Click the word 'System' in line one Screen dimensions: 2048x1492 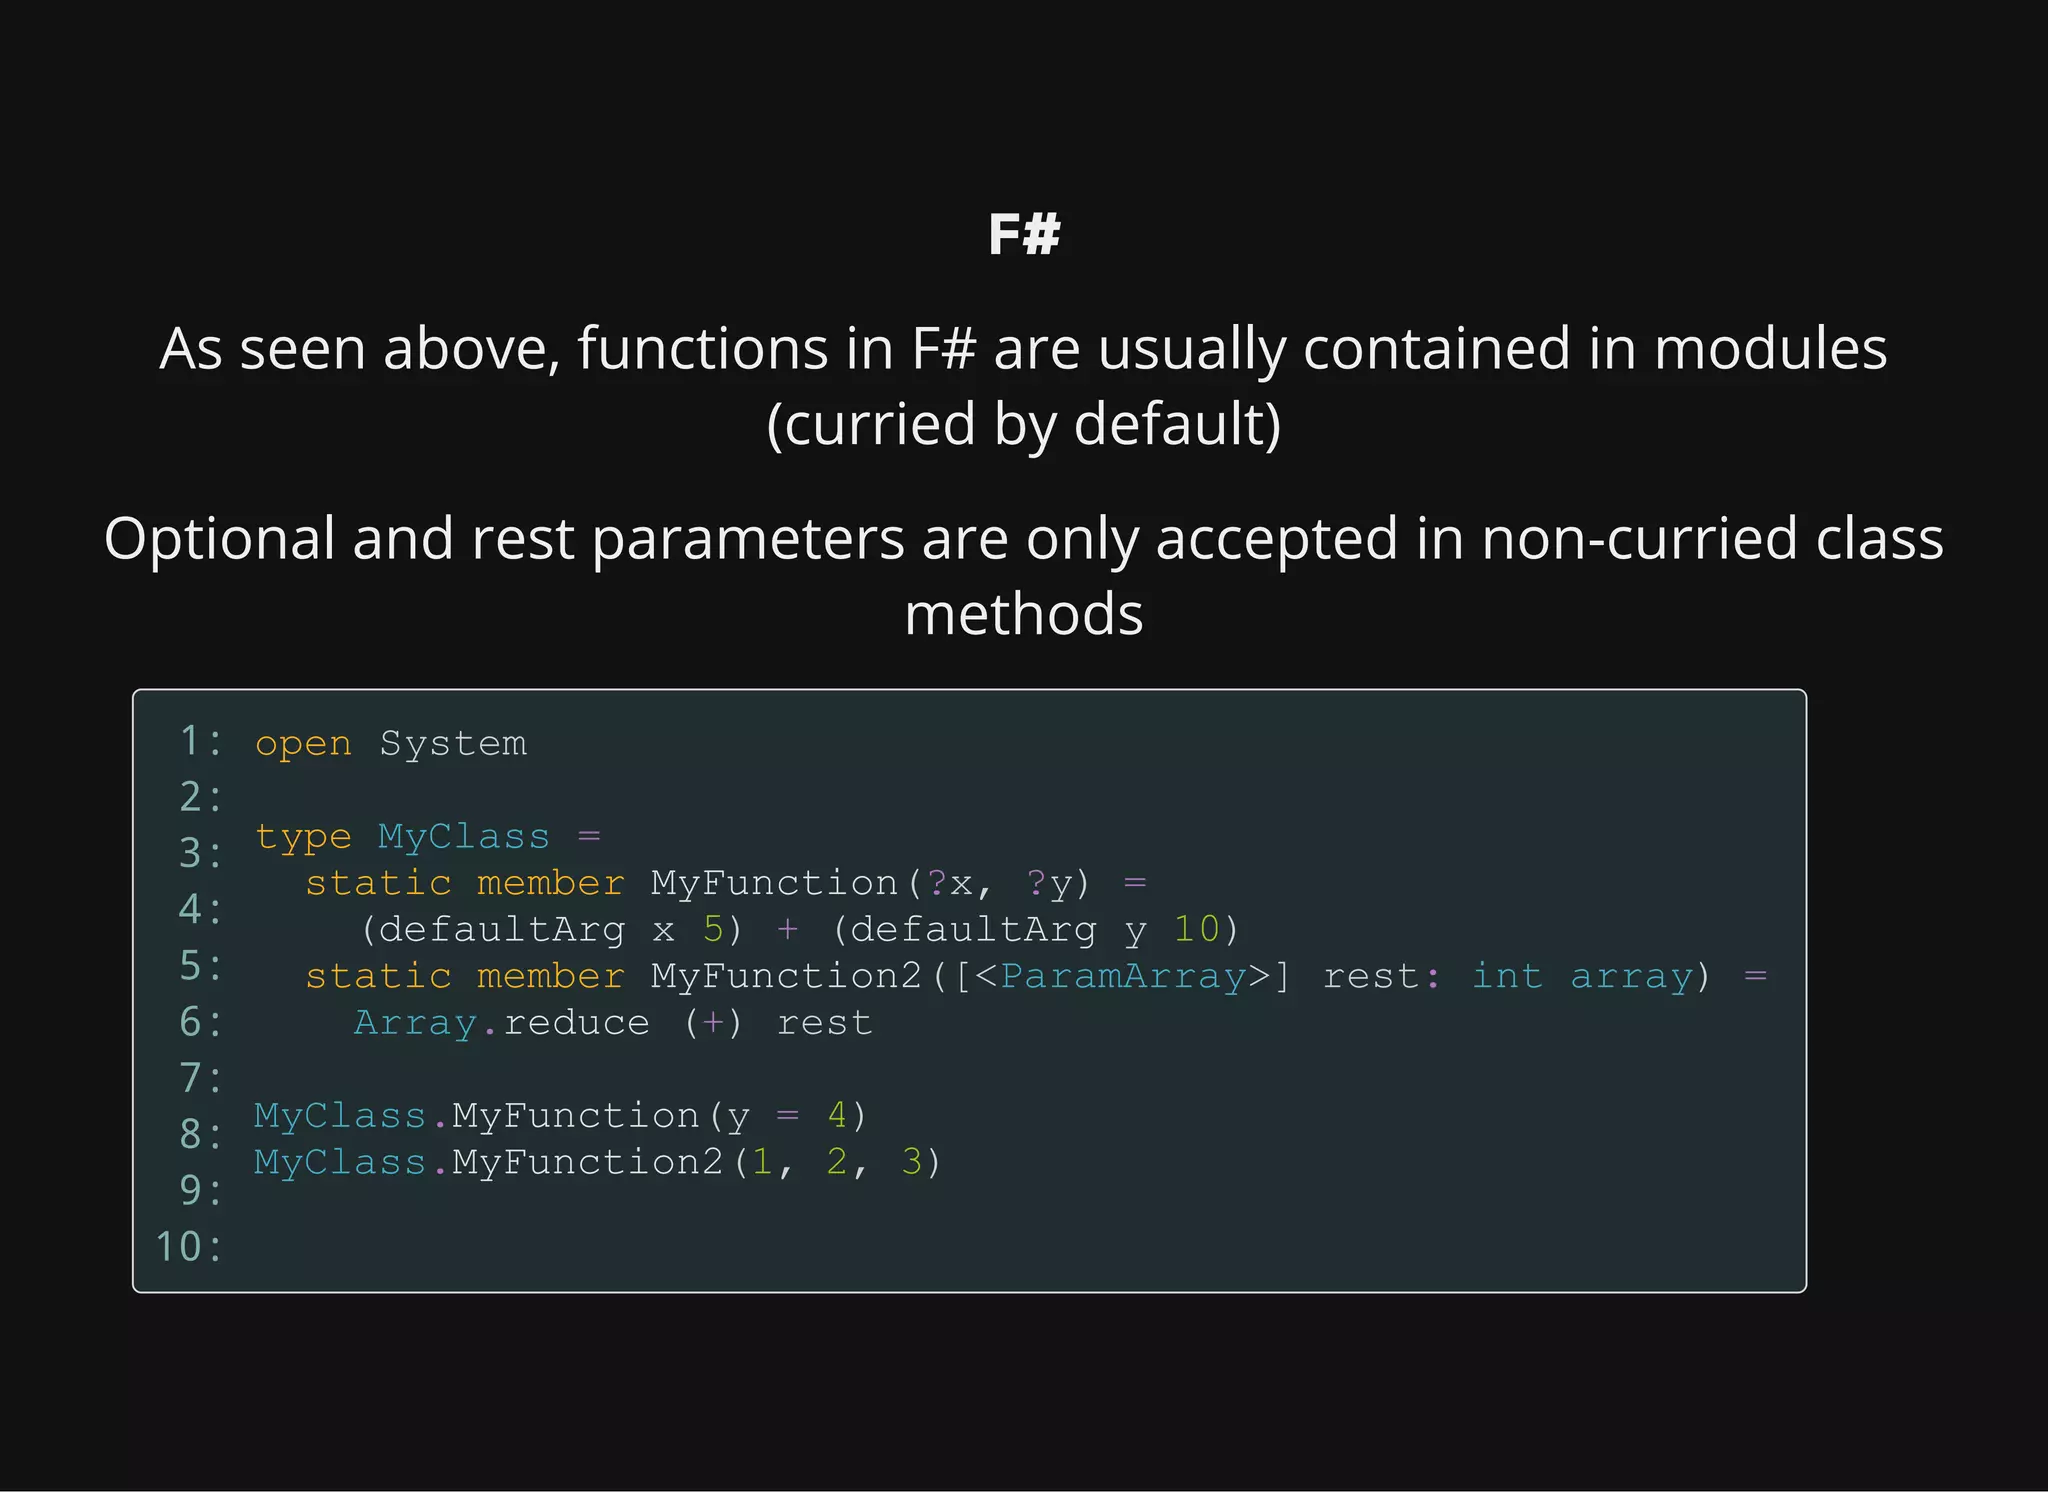point(453,744)
